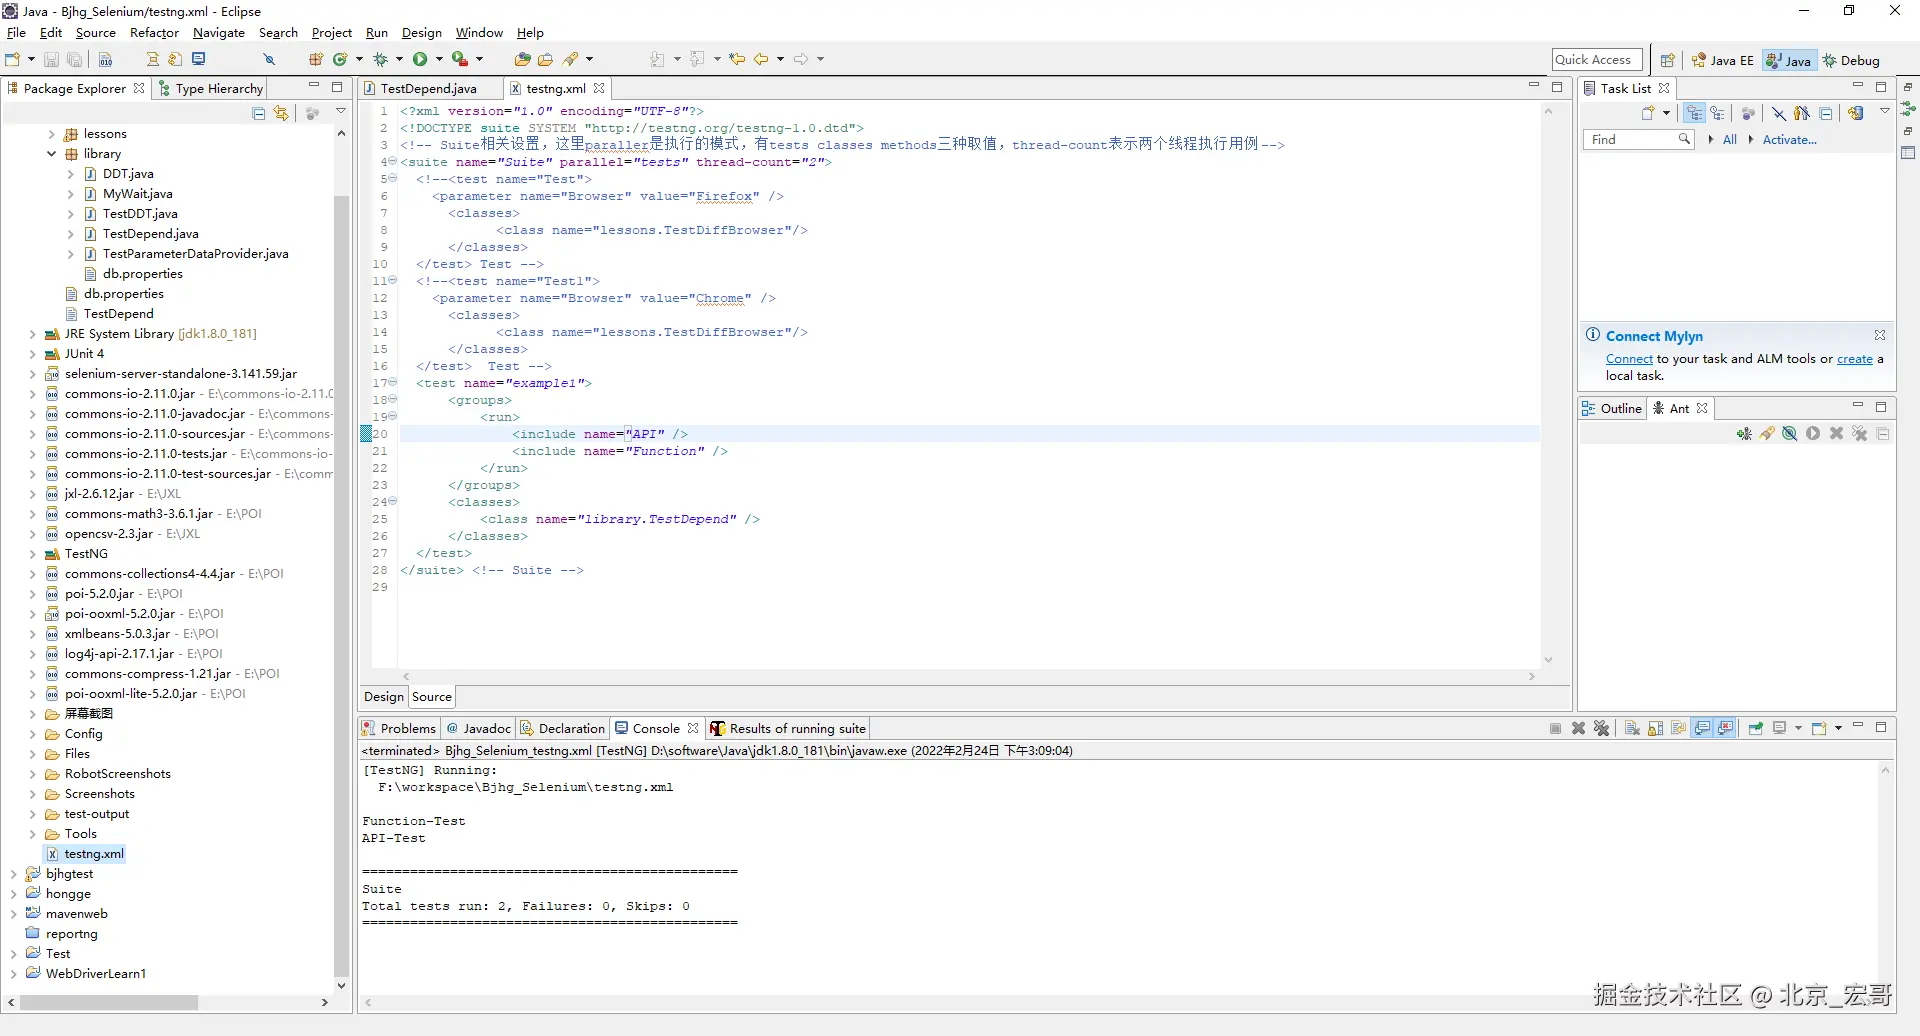Click All working set link in Task List
This screenshot has width=1920, height=1036.
pyautogui.click(x=1730, y=140)
